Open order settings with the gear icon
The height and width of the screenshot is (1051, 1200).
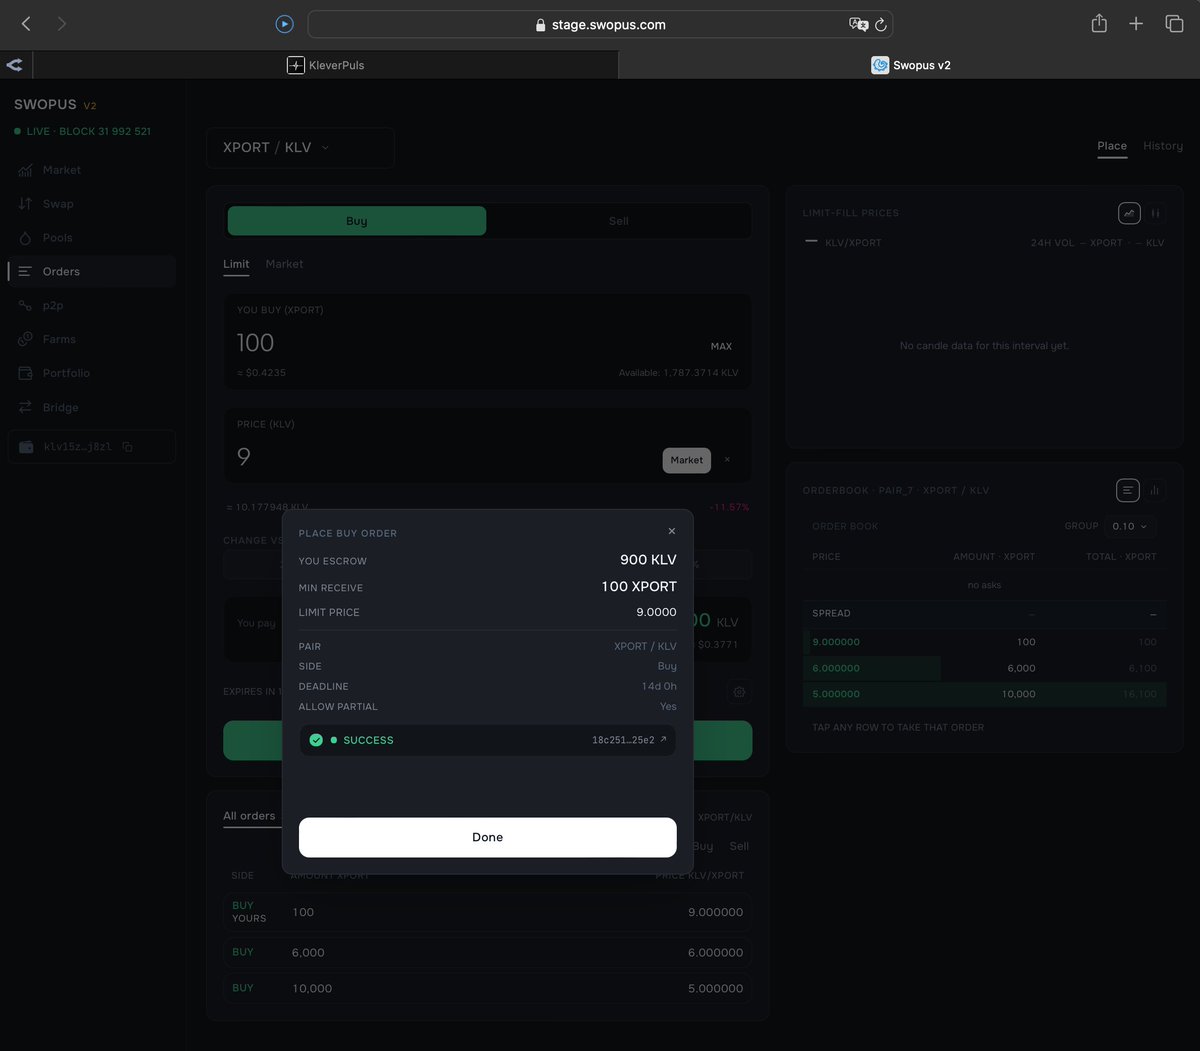click(x=739, y=692)
